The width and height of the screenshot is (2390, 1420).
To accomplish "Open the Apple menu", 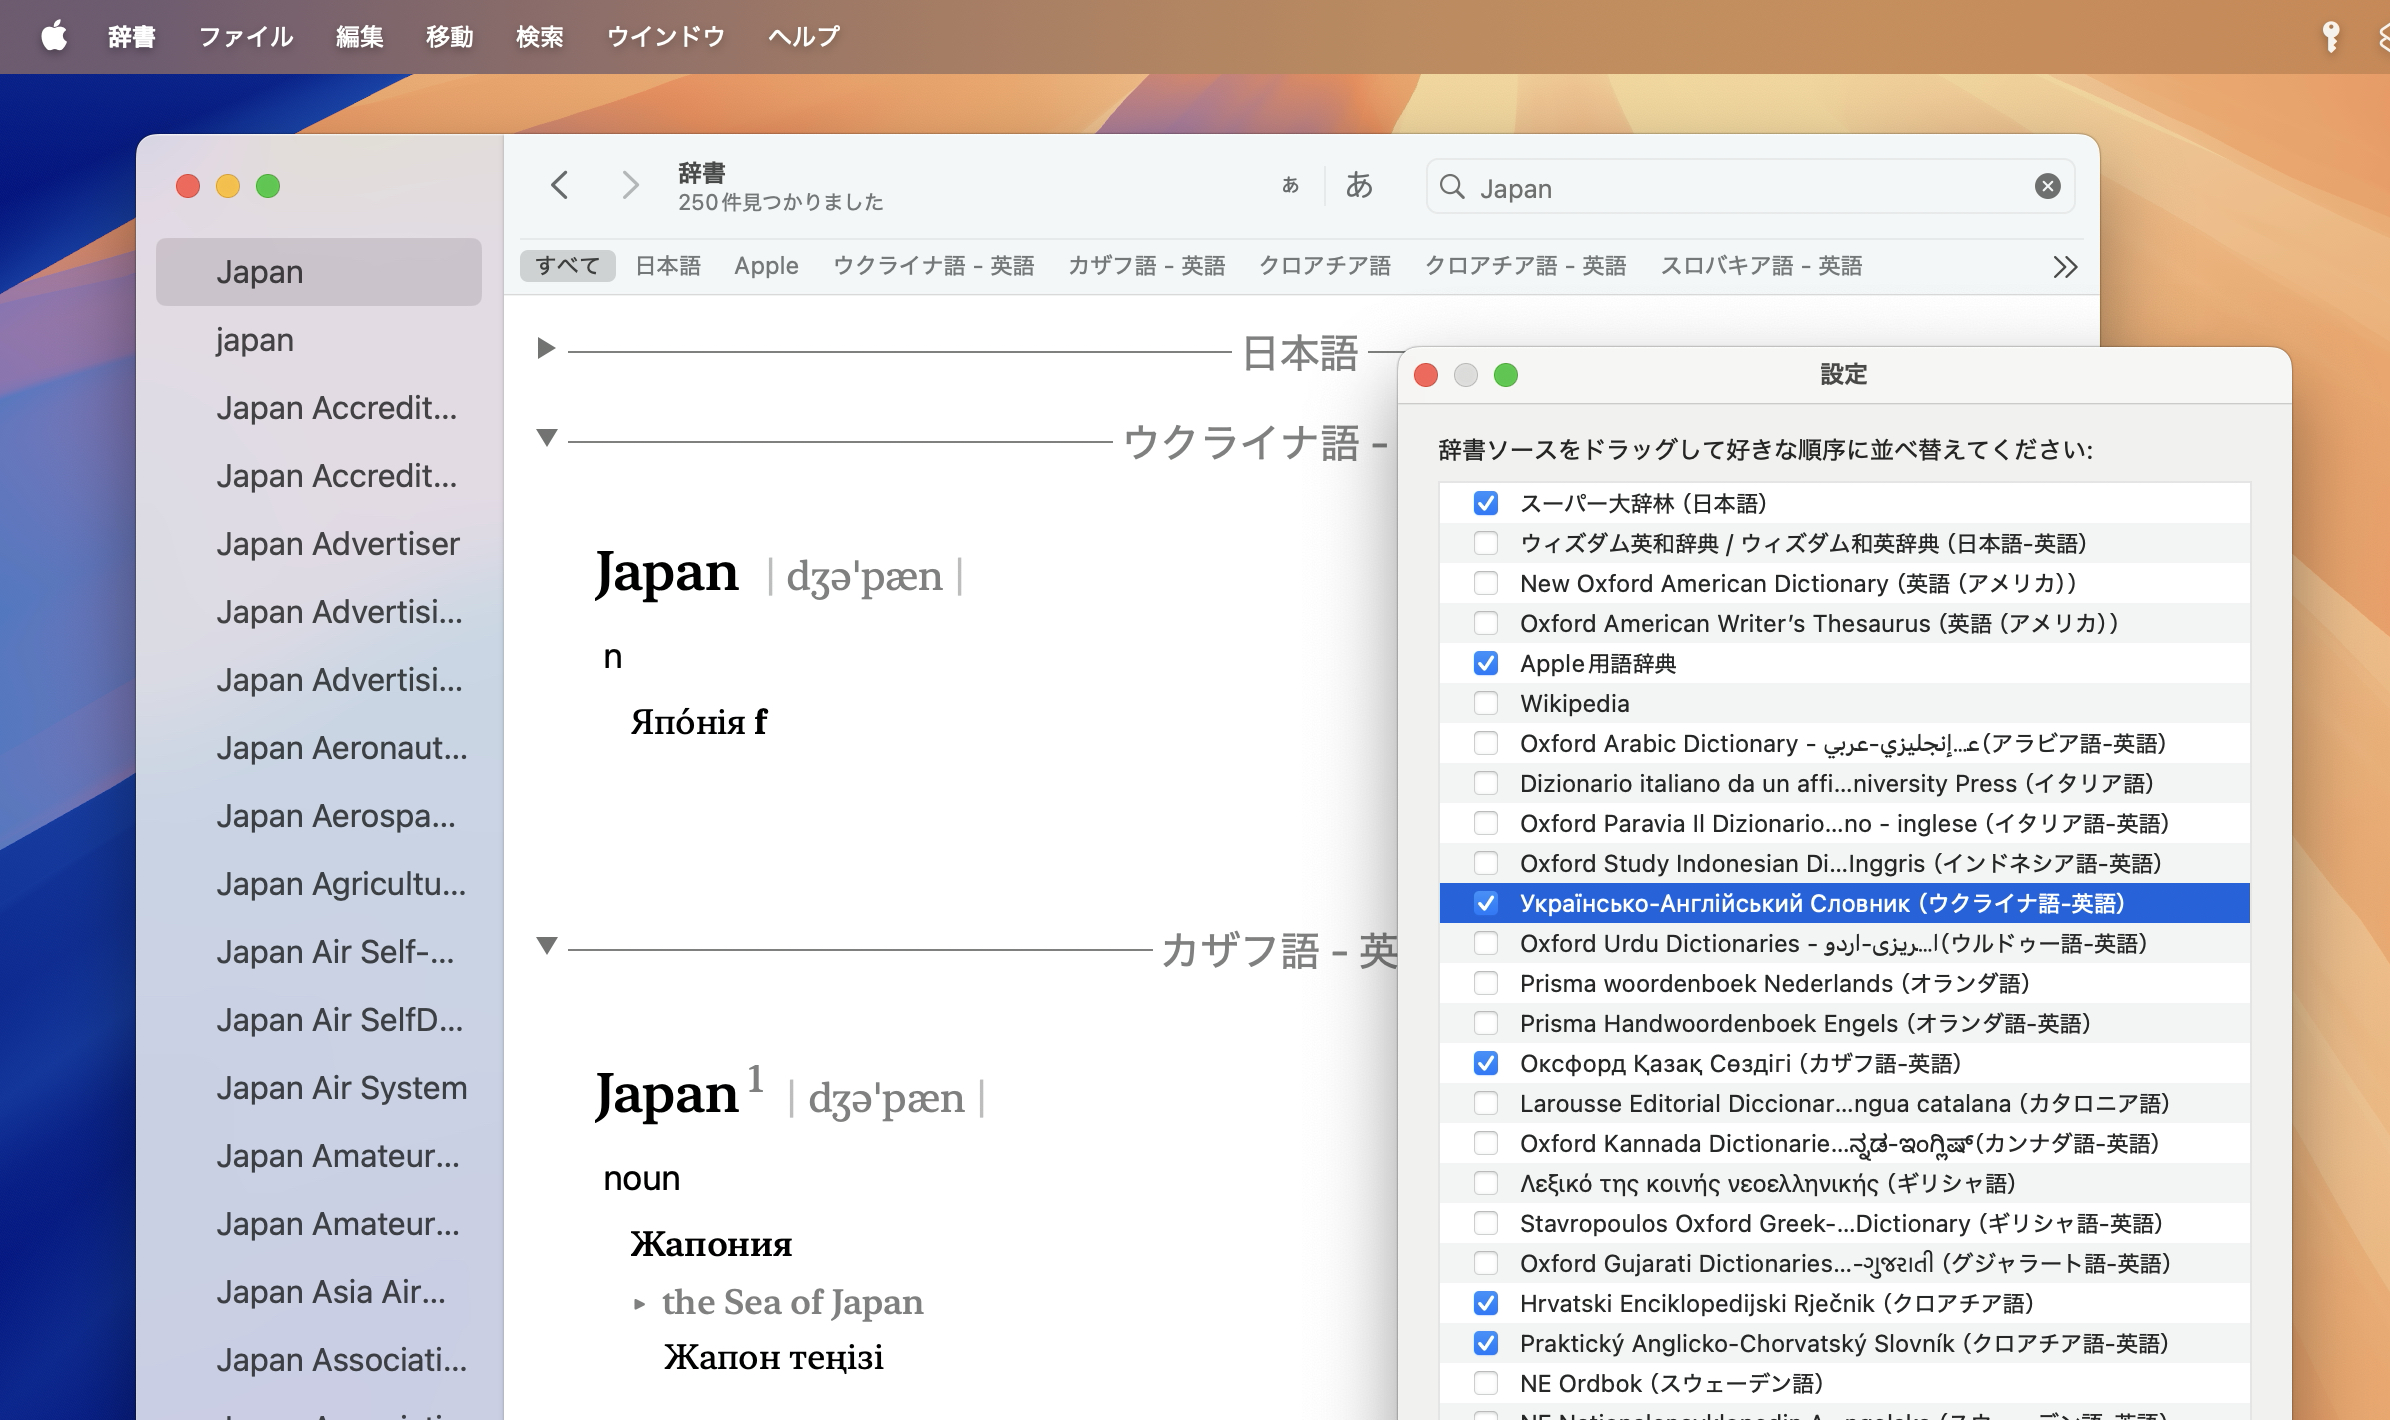I will pos(54,37).
